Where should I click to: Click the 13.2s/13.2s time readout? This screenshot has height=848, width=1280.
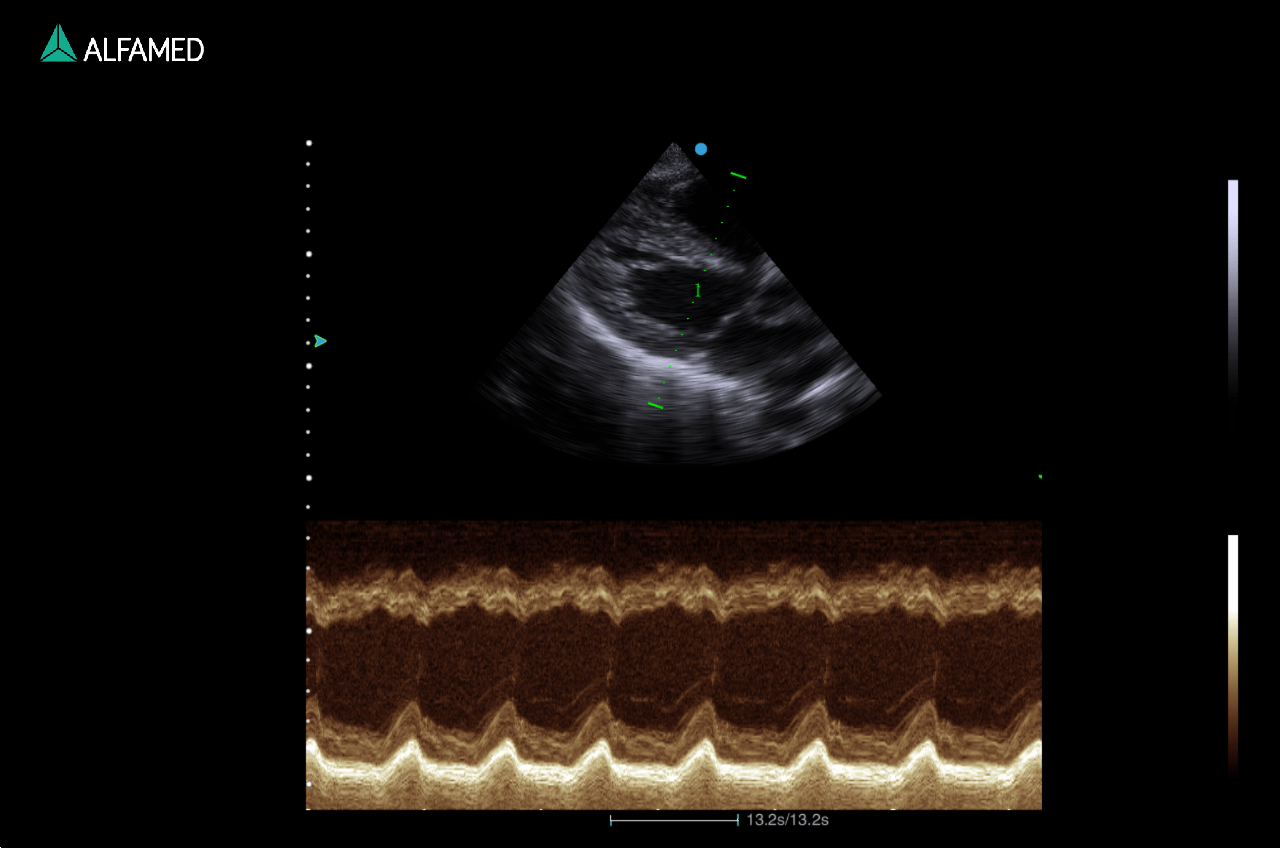[x=788, y=820]
